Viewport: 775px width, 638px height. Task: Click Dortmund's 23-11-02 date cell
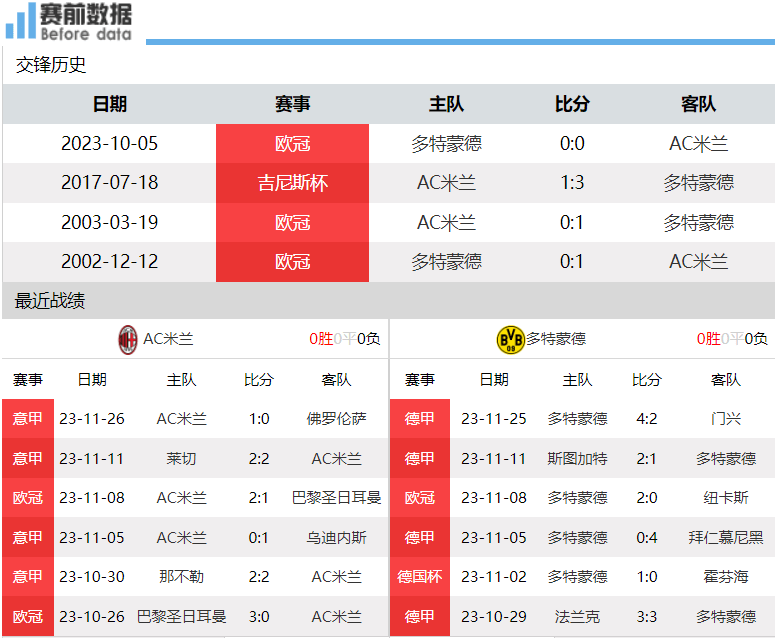[x=494, y=577]
